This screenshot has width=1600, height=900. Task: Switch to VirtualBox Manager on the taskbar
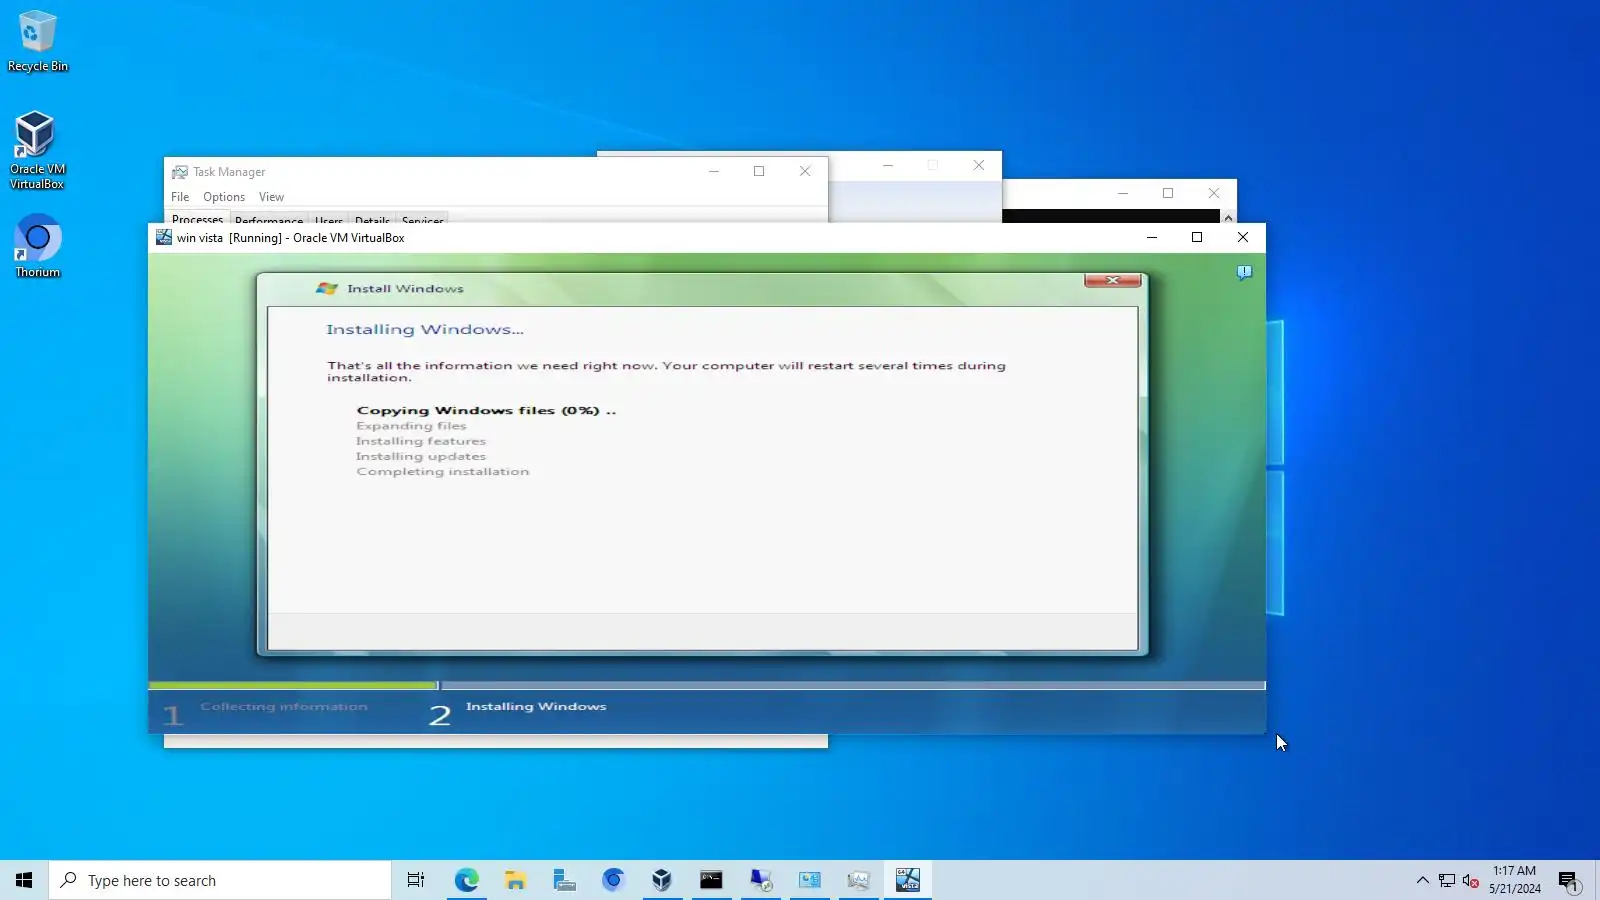[662, 880]
